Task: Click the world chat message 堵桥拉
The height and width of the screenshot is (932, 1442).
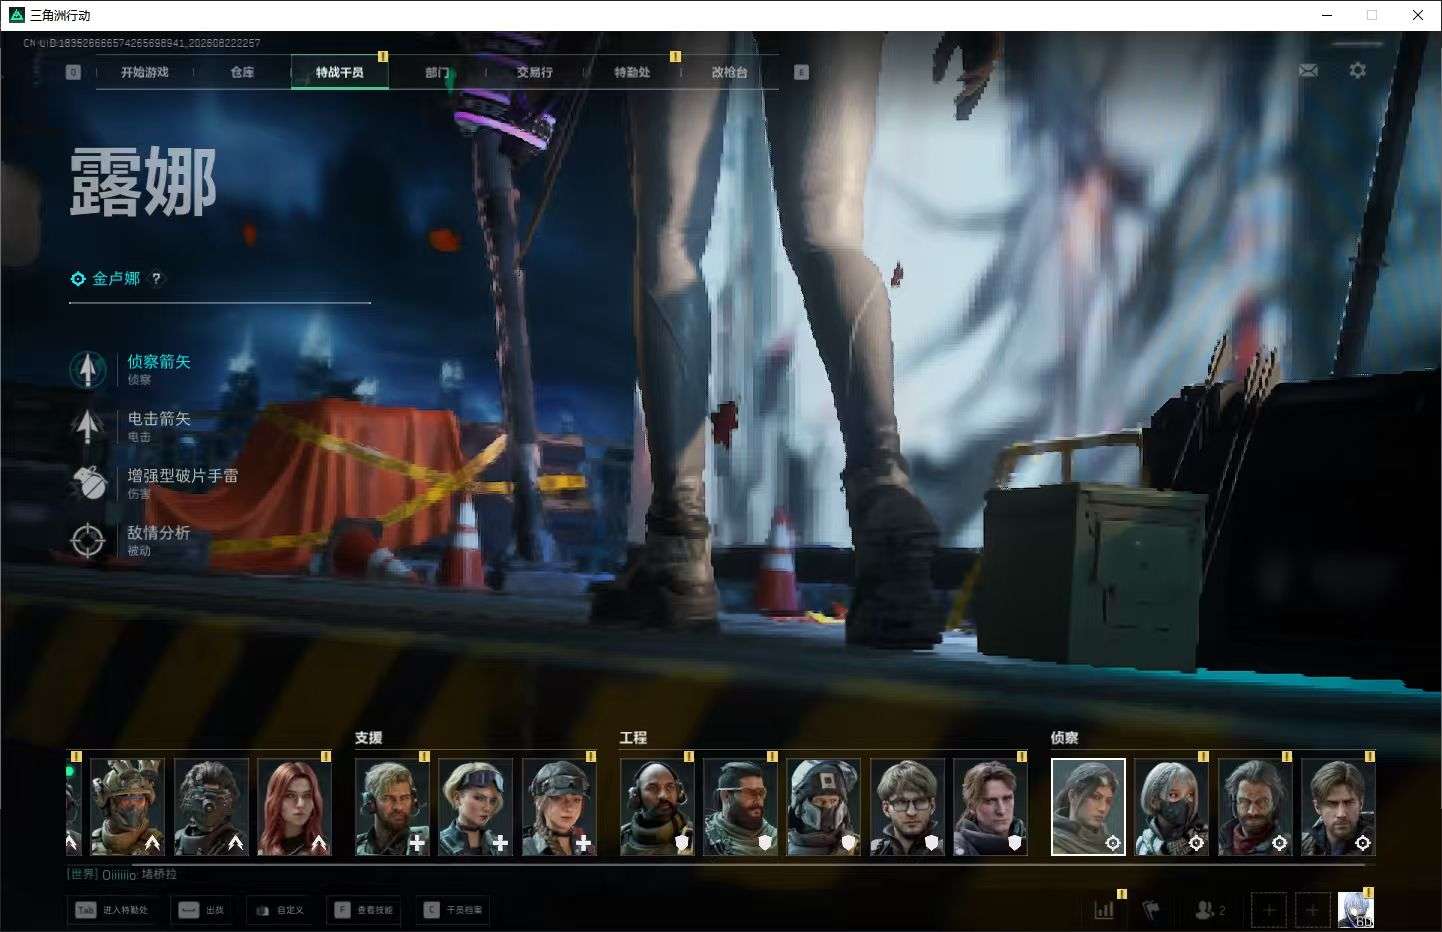Action: (x=122, y=875)
